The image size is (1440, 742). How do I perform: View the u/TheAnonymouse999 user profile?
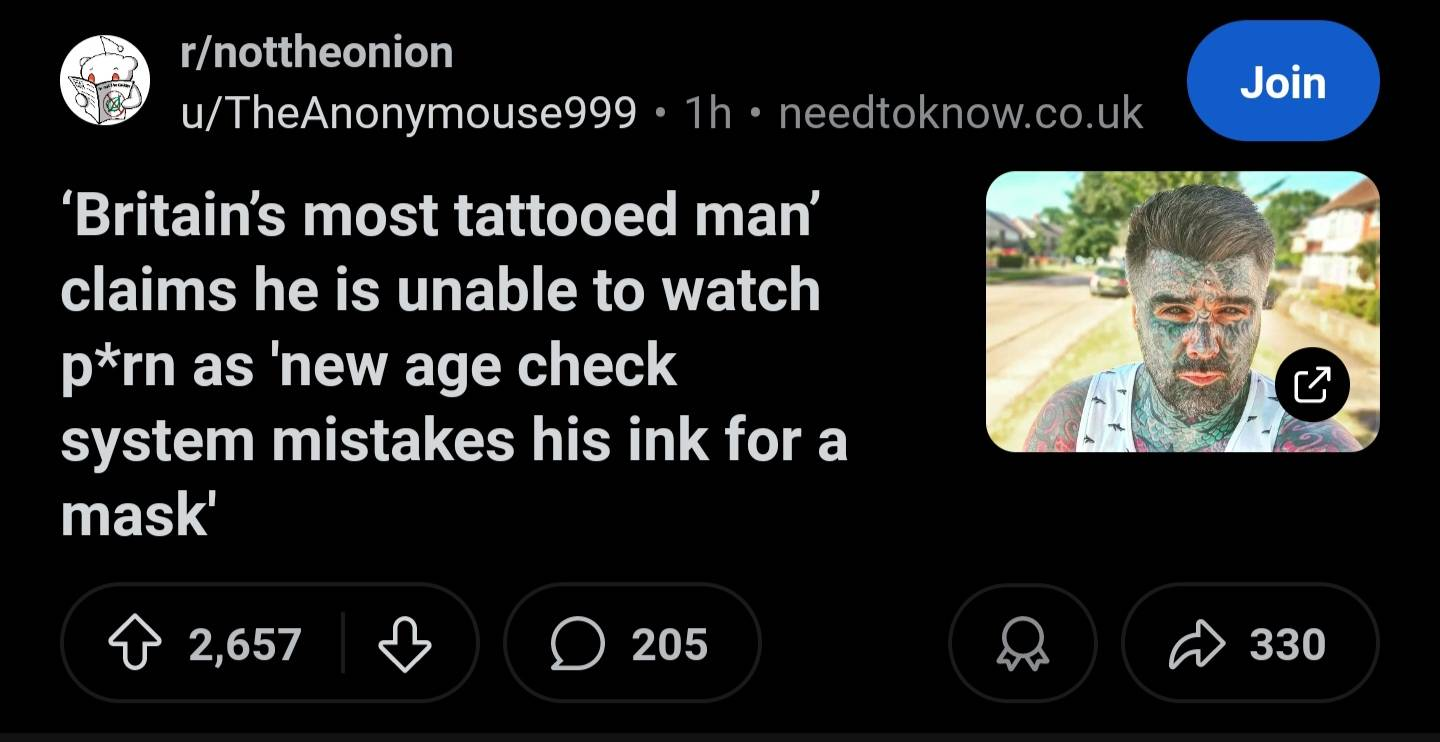pyautogui.click(x=408, y=114)
